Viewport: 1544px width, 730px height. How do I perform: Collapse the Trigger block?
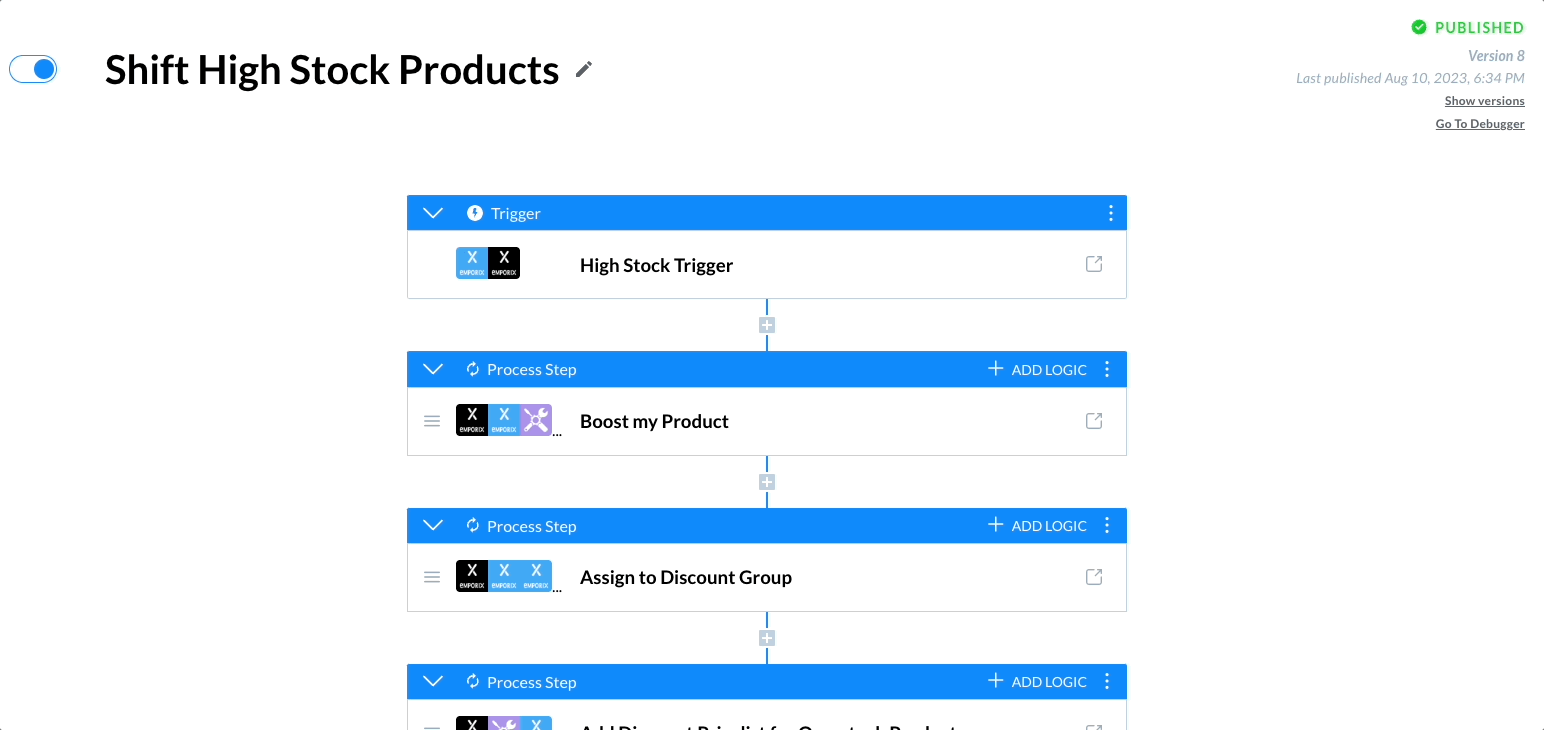coord(432,213)
